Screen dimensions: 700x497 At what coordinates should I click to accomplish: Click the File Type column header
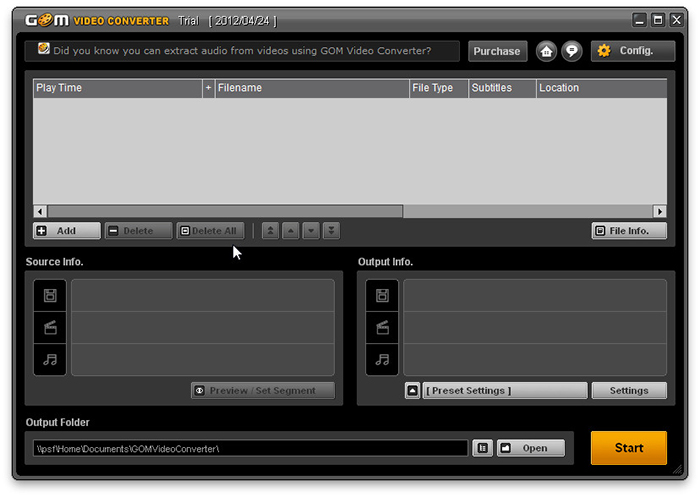coord(439,88)
